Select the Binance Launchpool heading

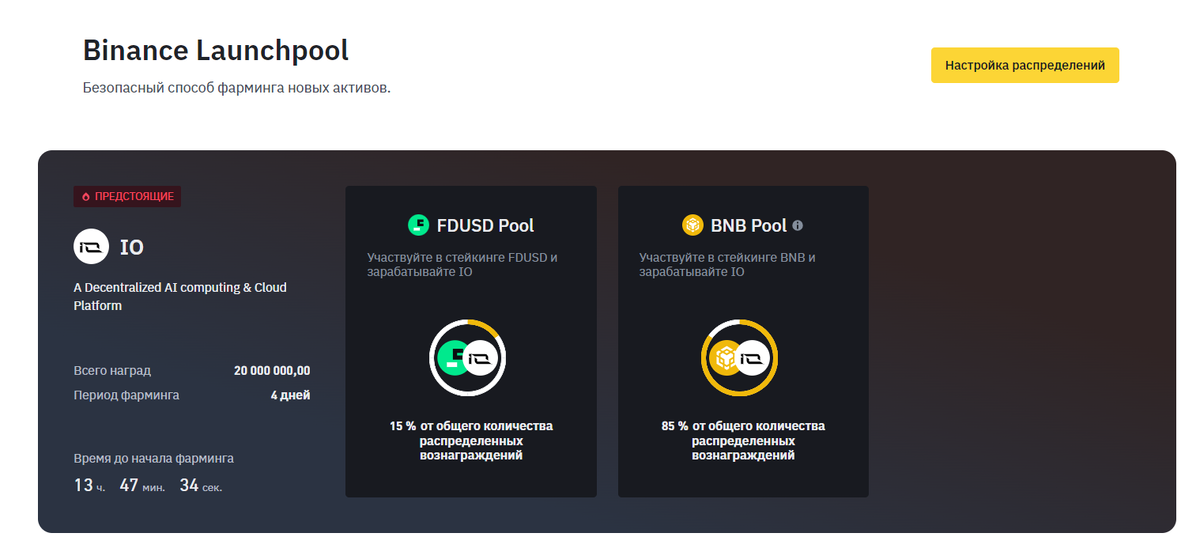coord(216,50)
